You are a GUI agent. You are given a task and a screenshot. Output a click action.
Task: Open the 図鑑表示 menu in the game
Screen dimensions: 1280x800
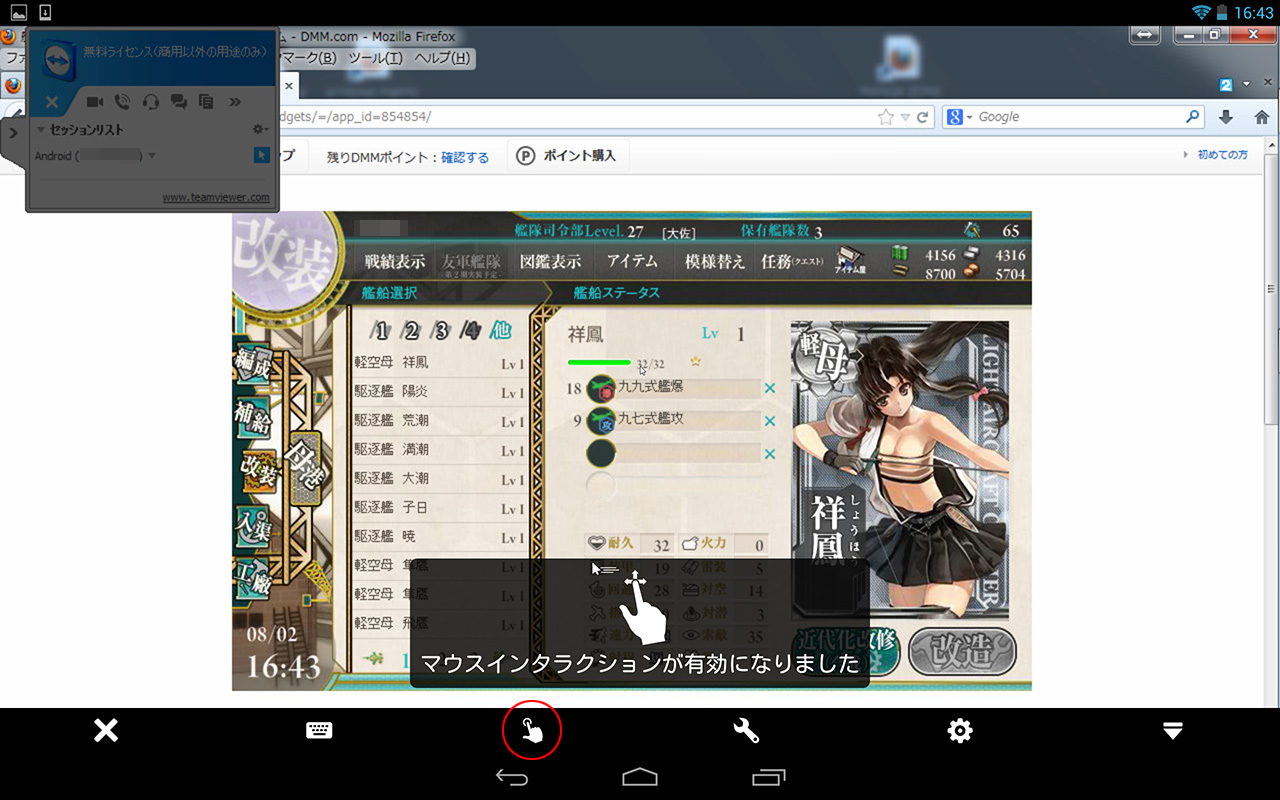pos(550,262)
